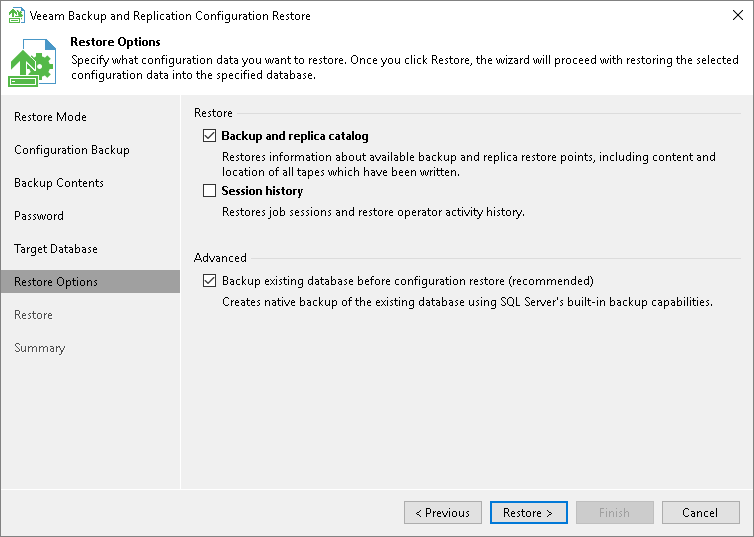
Task: Click the disabled Finish button
Action: coord(614,512)
